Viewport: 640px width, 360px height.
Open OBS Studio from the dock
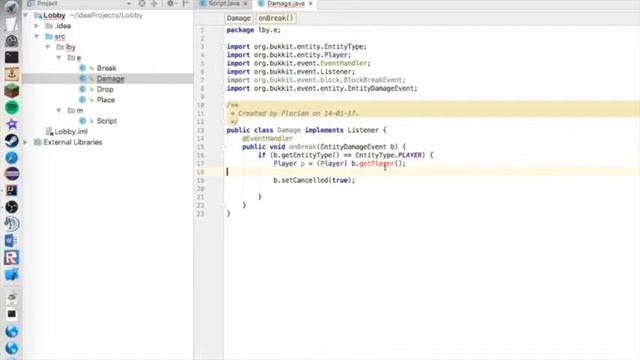click(x=11, y=207)
